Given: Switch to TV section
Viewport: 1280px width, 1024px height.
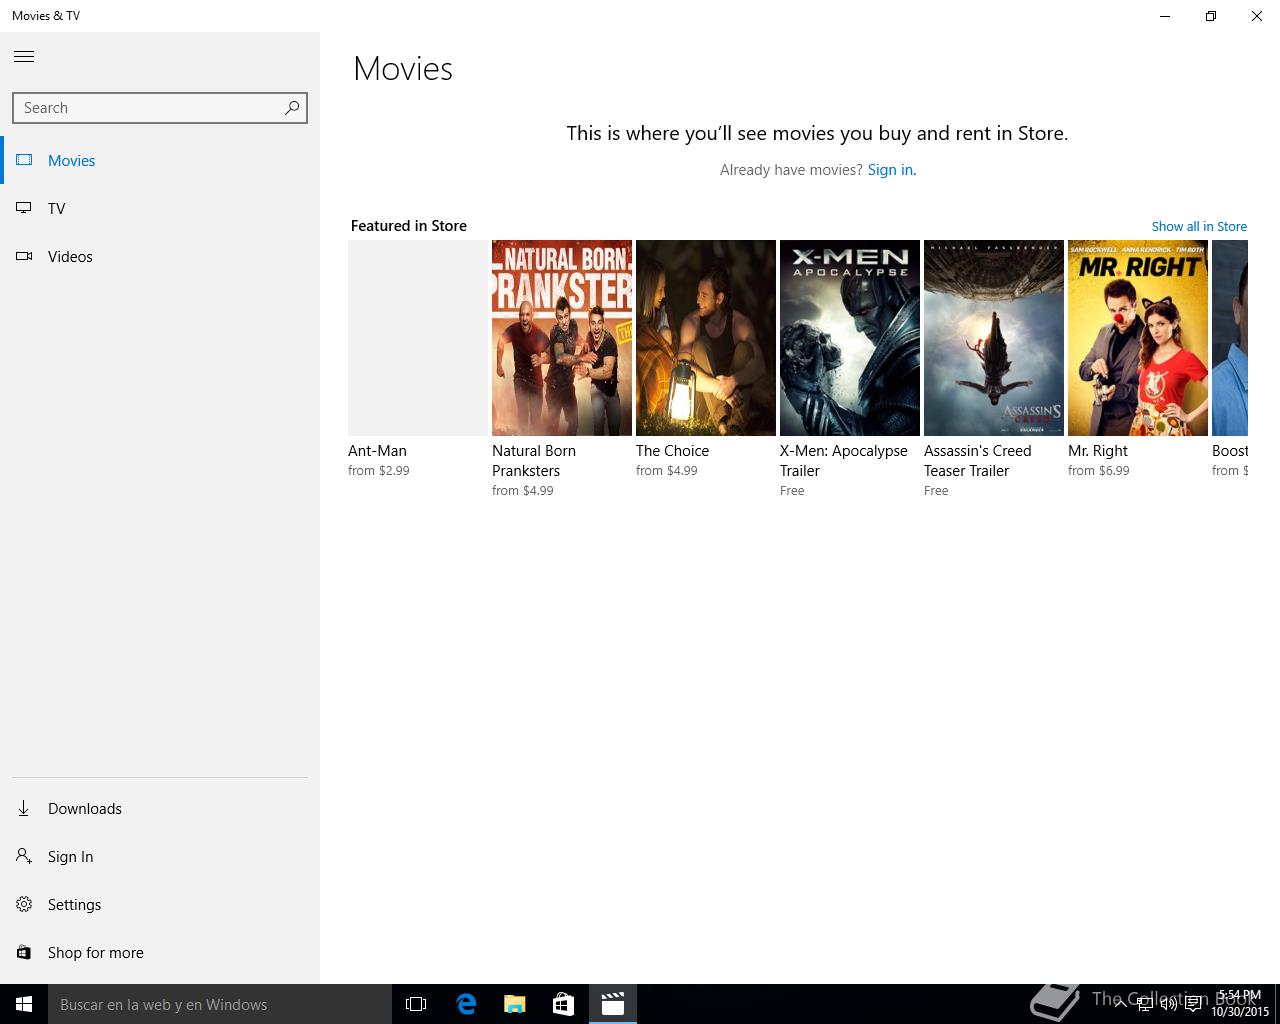Looking at the screenshot, I should coord(160,208).
